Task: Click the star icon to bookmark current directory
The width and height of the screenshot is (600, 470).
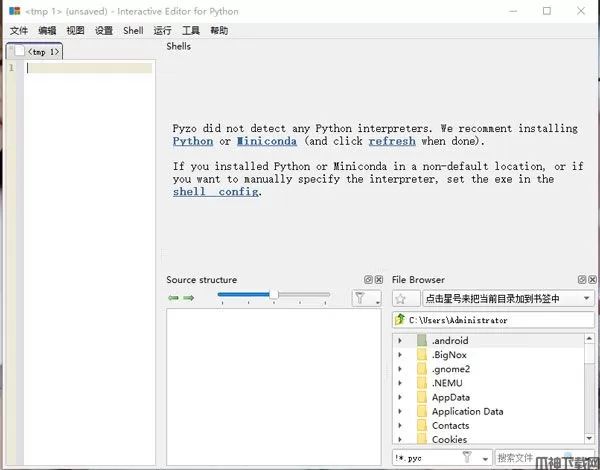Action: click(400, 298)
